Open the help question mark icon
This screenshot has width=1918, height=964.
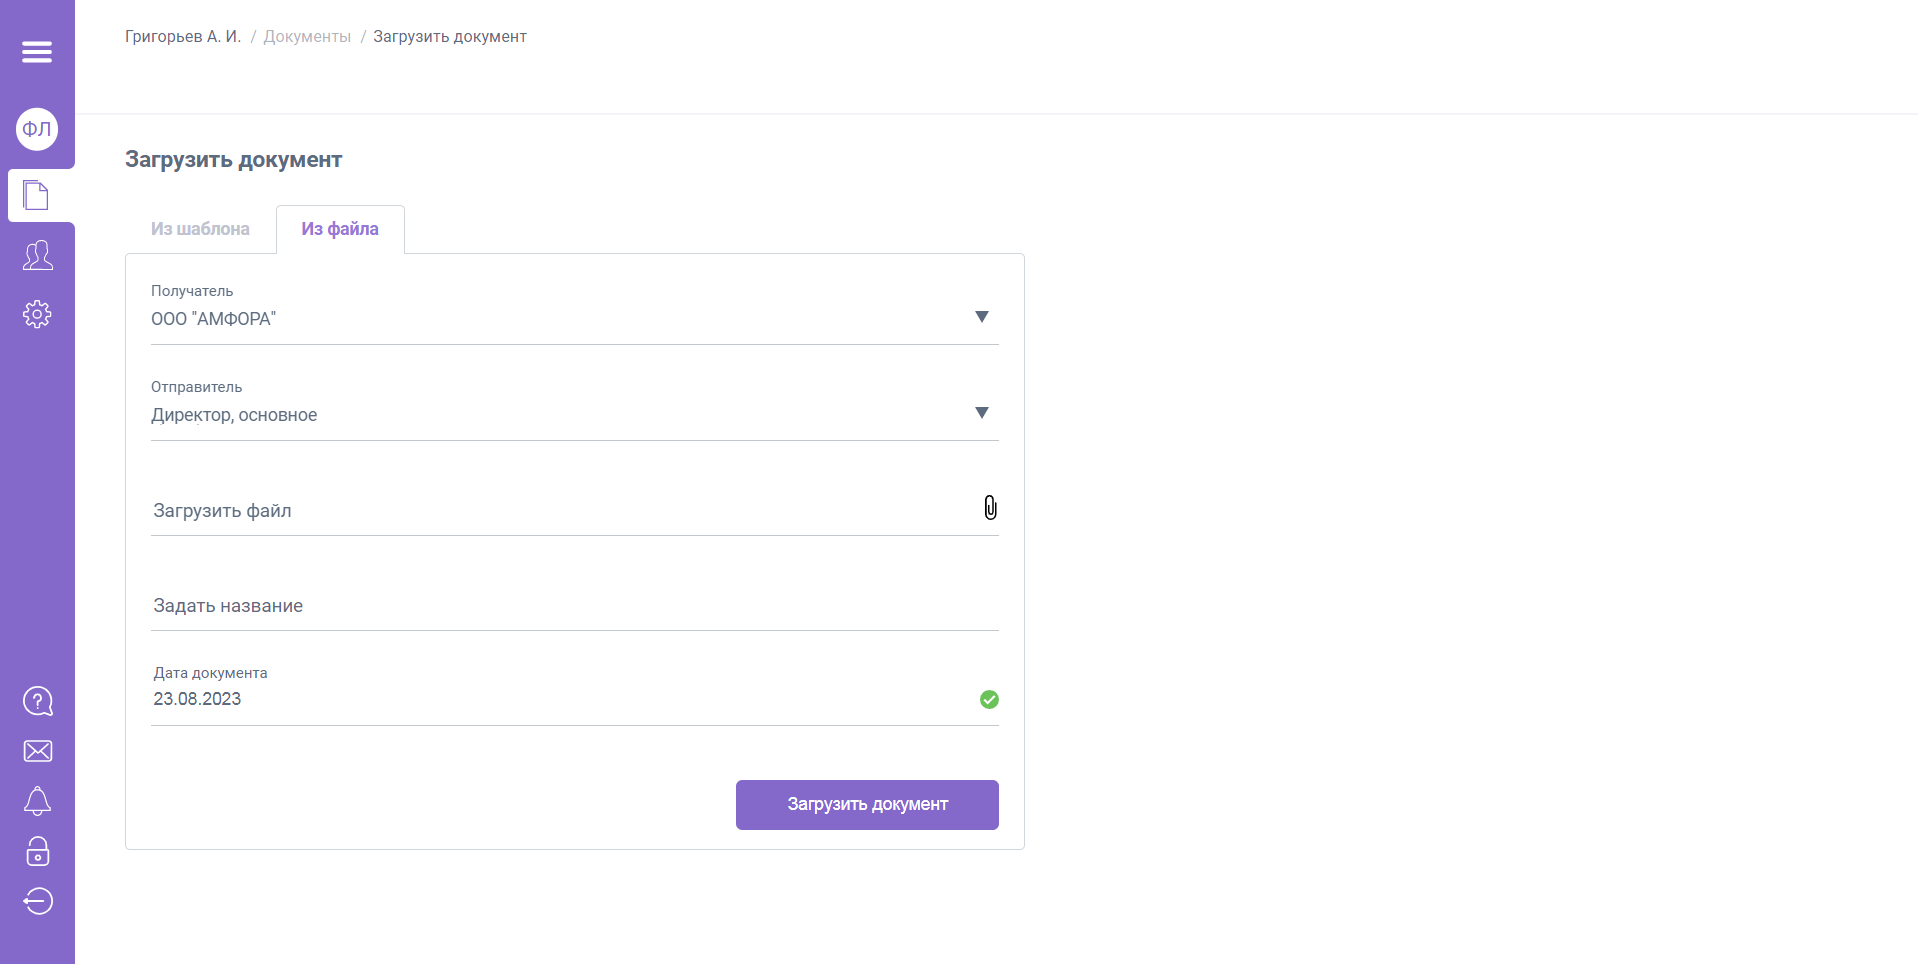[37, 701]
